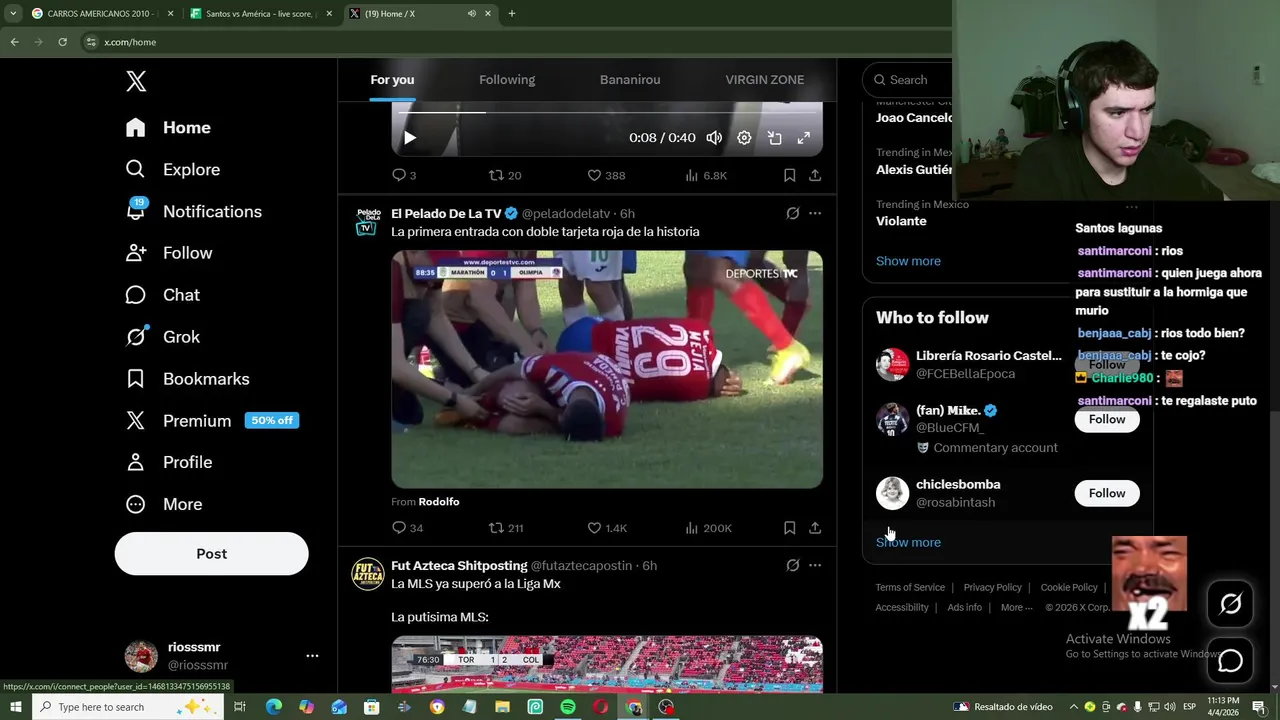Mute the video volume speaker
1280x720 pixels.
tap(714, 138)
